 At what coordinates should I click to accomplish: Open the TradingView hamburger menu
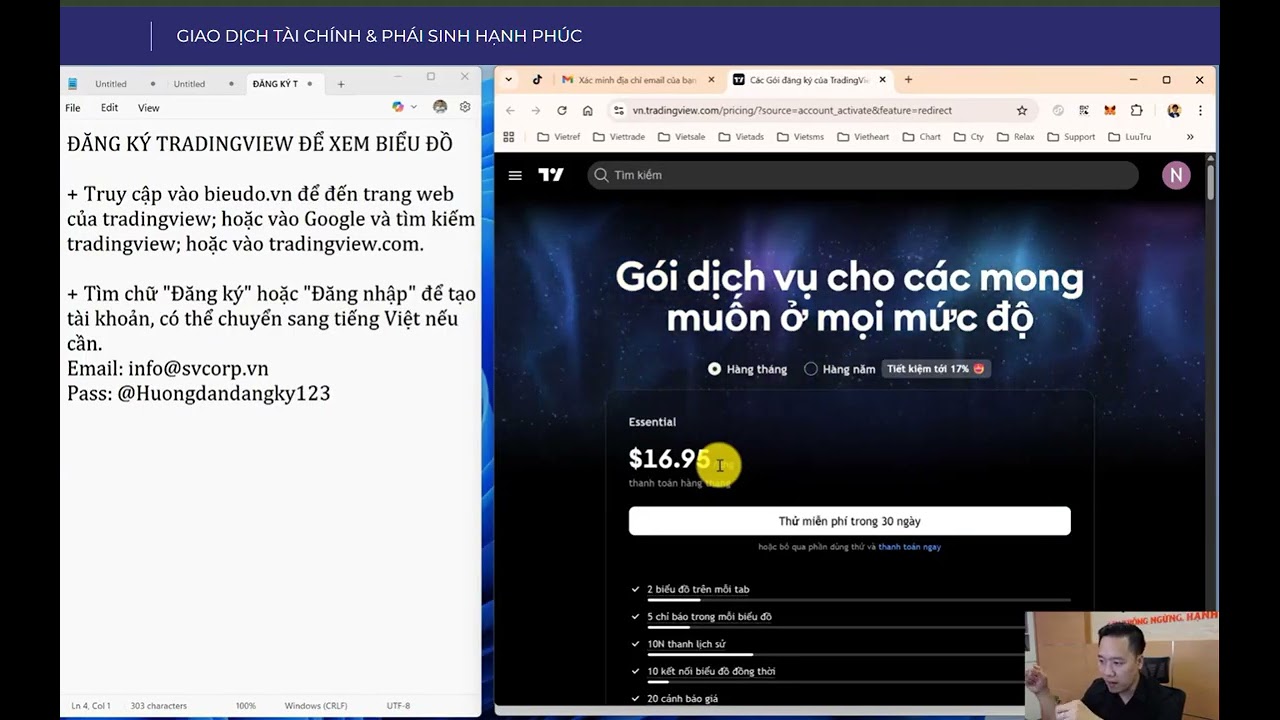coord(515,175)
